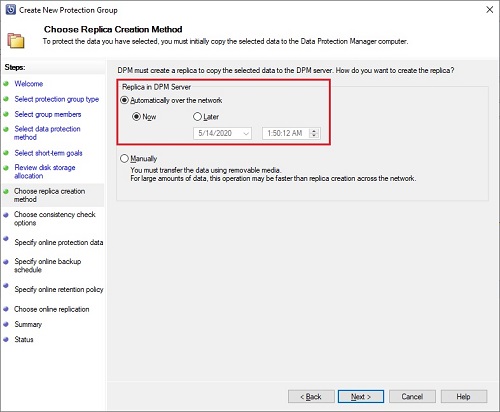Screen dimensions: 500x412
Task: Click the Next button
Action: [361, 397]
